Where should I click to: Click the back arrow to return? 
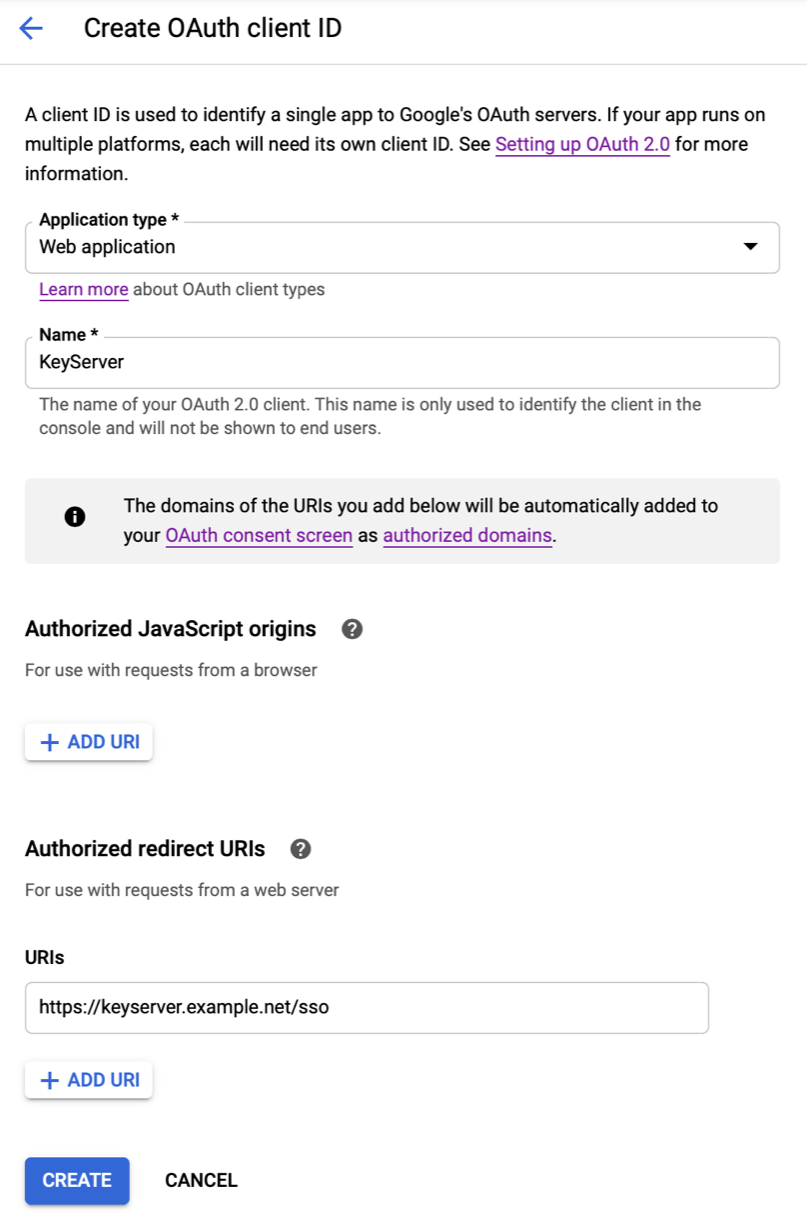(30, 28)
